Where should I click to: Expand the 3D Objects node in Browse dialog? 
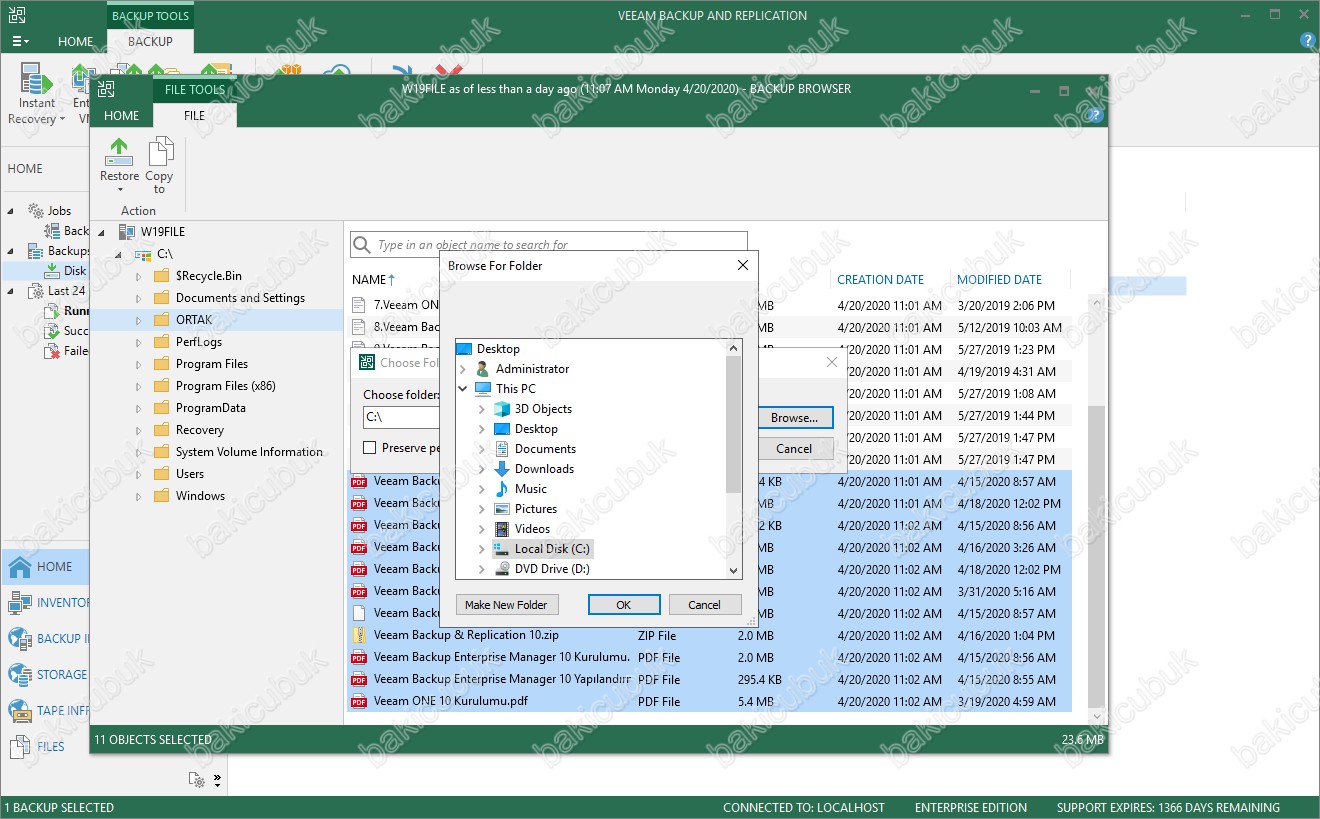pos(482,409)
